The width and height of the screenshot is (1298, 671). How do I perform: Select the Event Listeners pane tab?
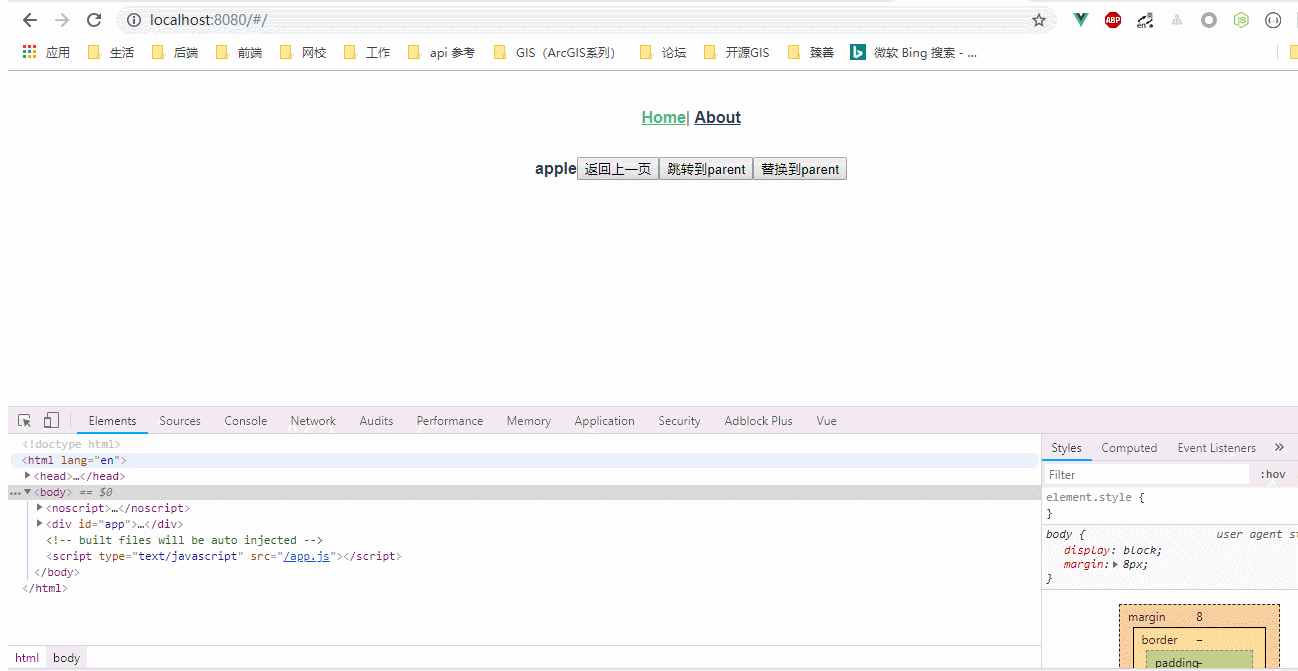tap(1216, 448)
